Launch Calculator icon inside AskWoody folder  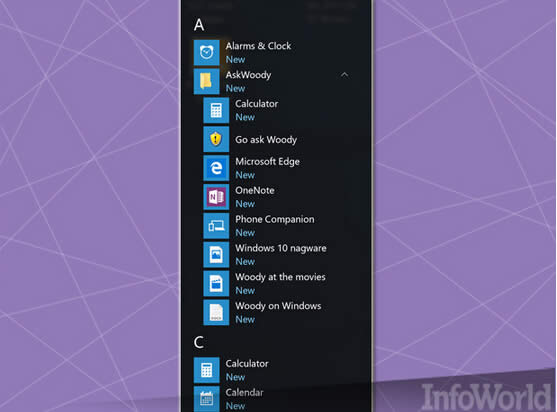click(x=216, y=110)
